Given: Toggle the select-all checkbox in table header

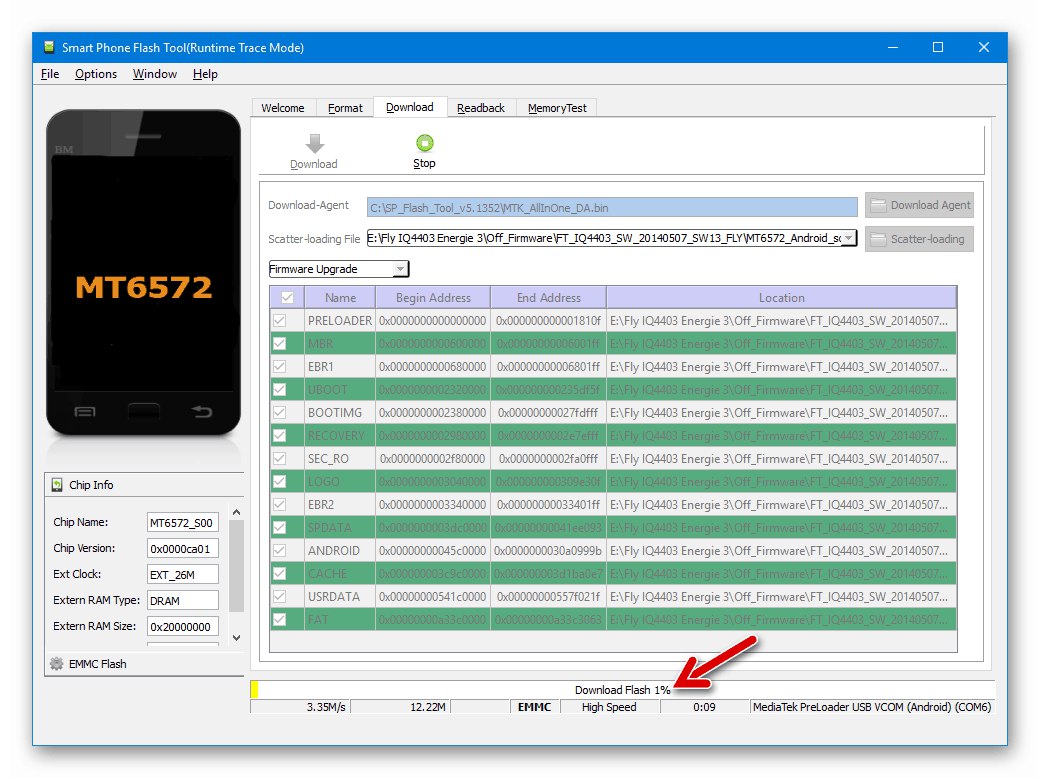Looking at the screenshot, I should tap(287, 298).
